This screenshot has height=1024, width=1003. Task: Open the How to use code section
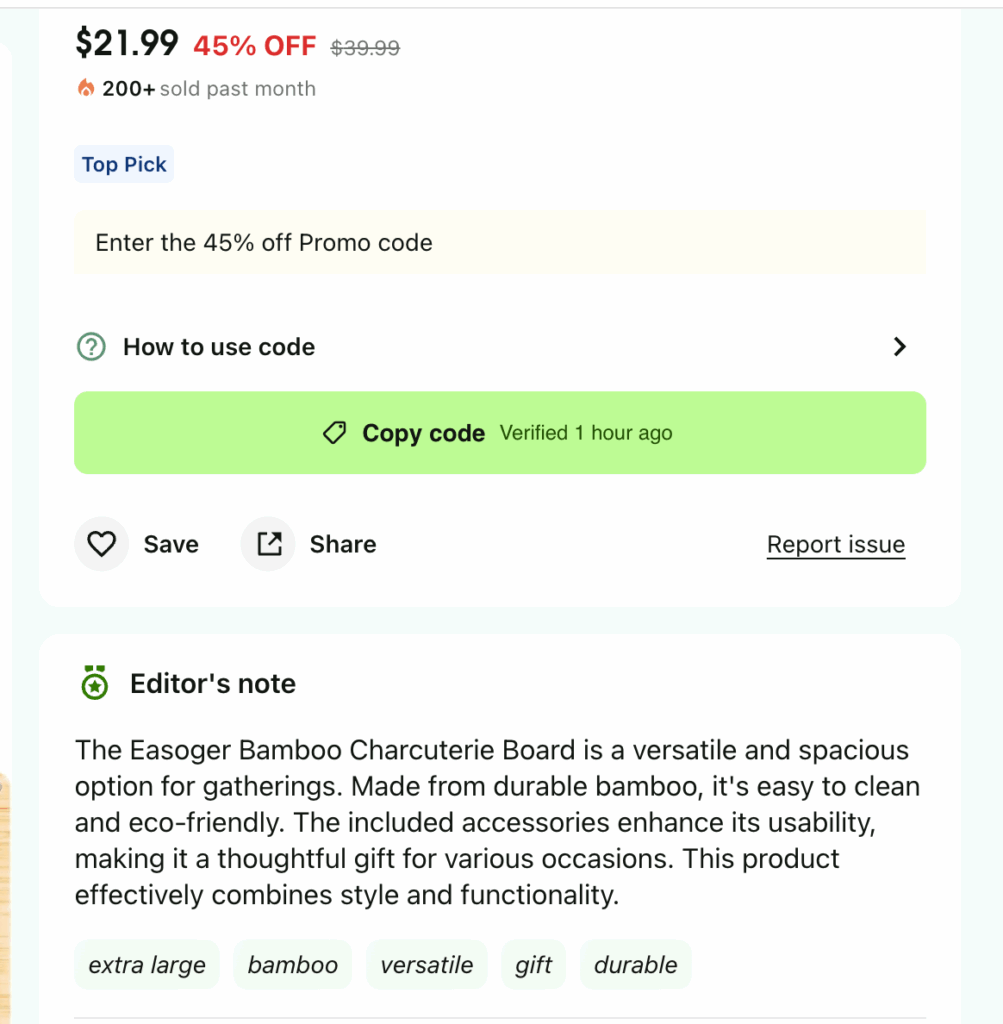(x=219, y=347)
